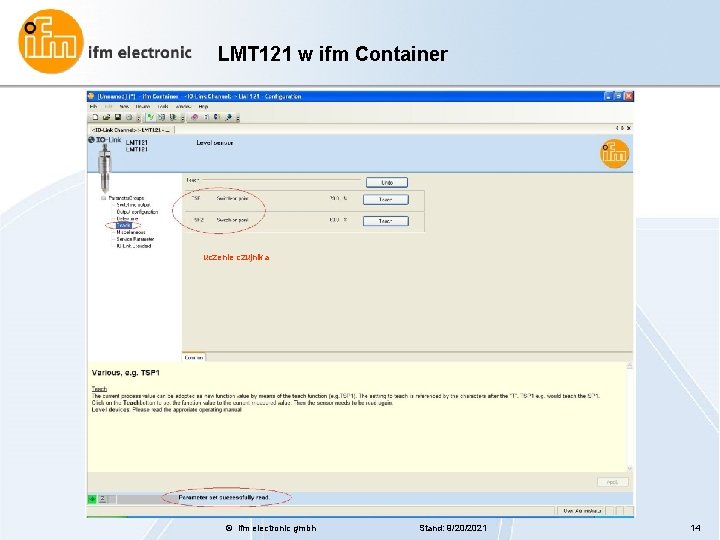This screenshot has width=720, height=540.
Task: Select Switching output in the parameter tree
Action: pyautogui.click(x=133, y=205)
